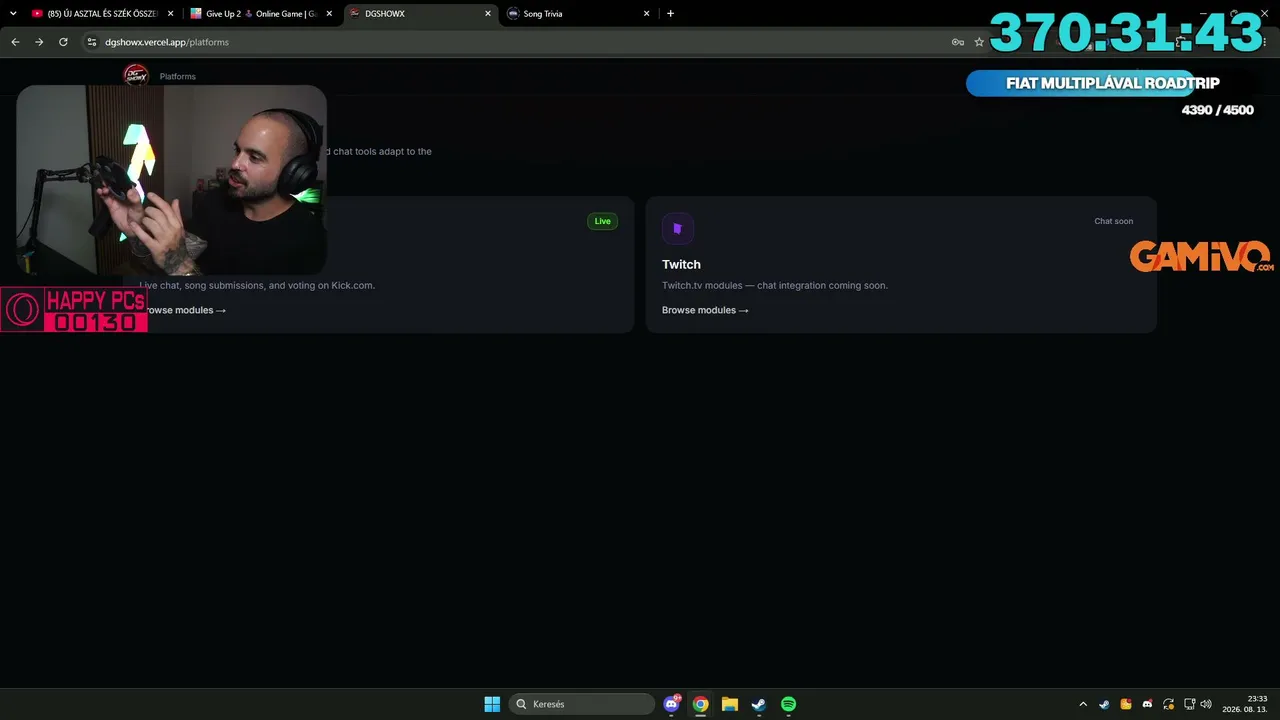The image size is (1280, 720).
Task: Open the Windows Start menu
Action: (492, 704)
